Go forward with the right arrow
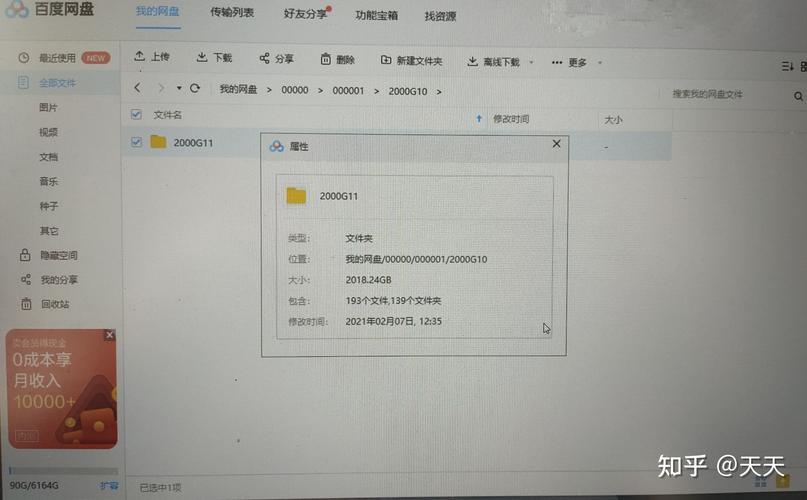 161,88
